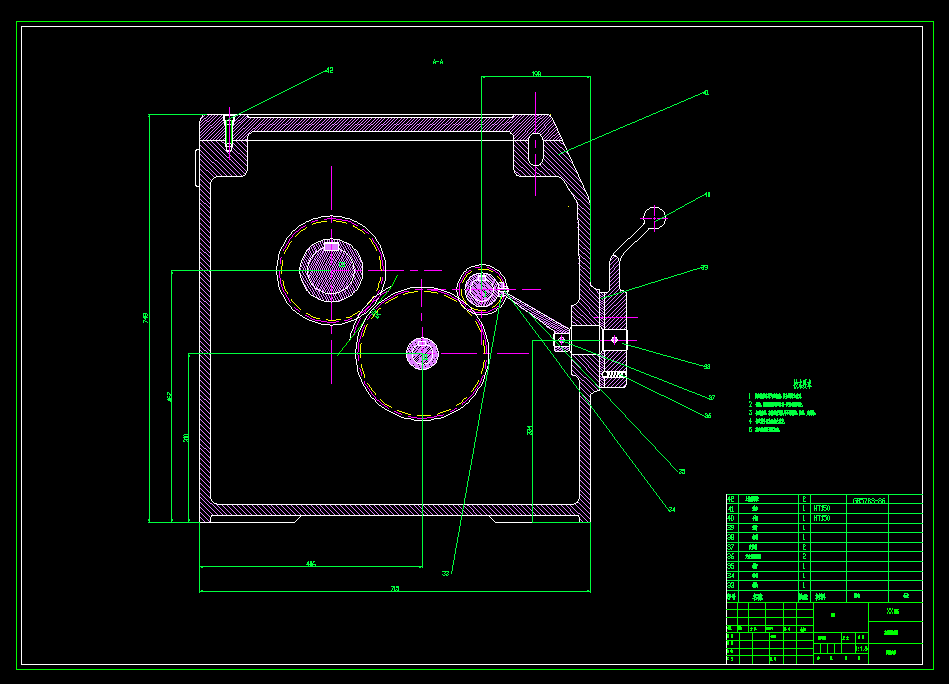
Task: Select balloon number 36 at its leader end
Action: tap(708, 416)
